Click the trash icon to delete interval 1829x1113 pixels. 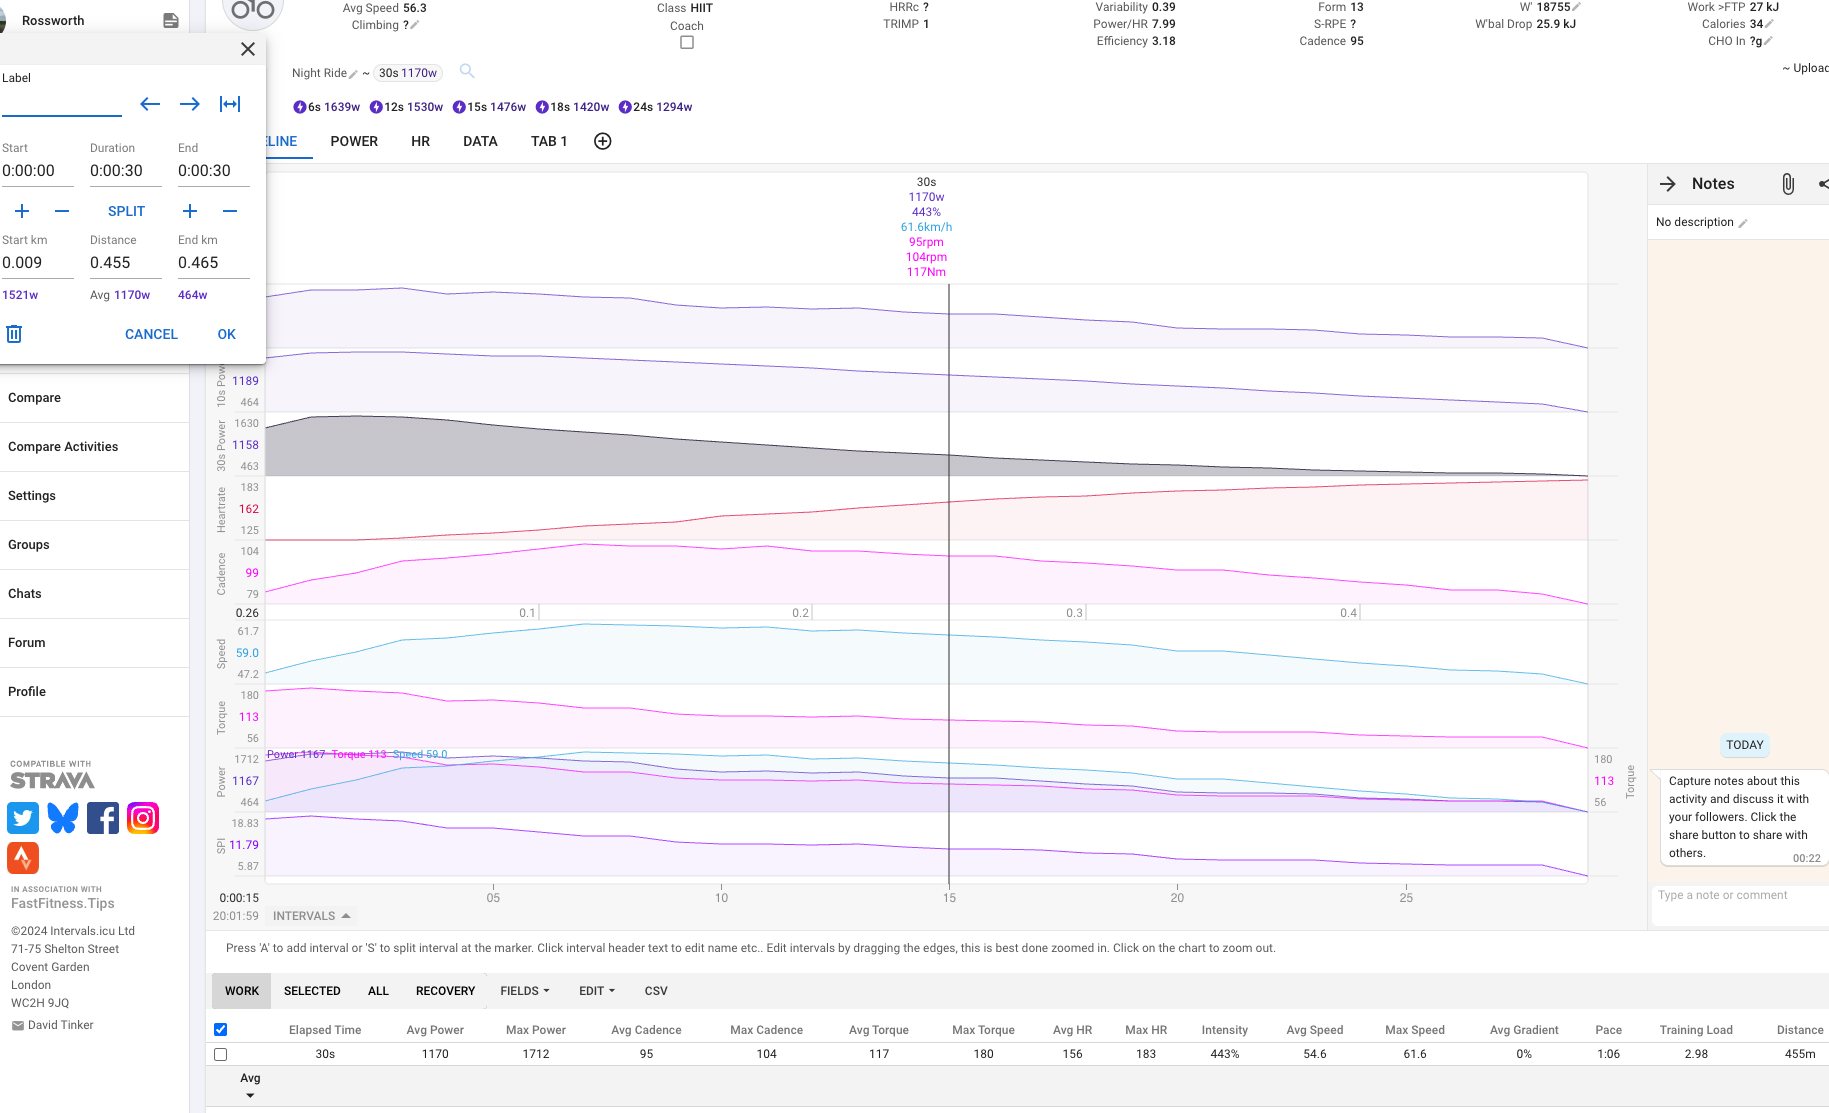click(x=14, y=334)
